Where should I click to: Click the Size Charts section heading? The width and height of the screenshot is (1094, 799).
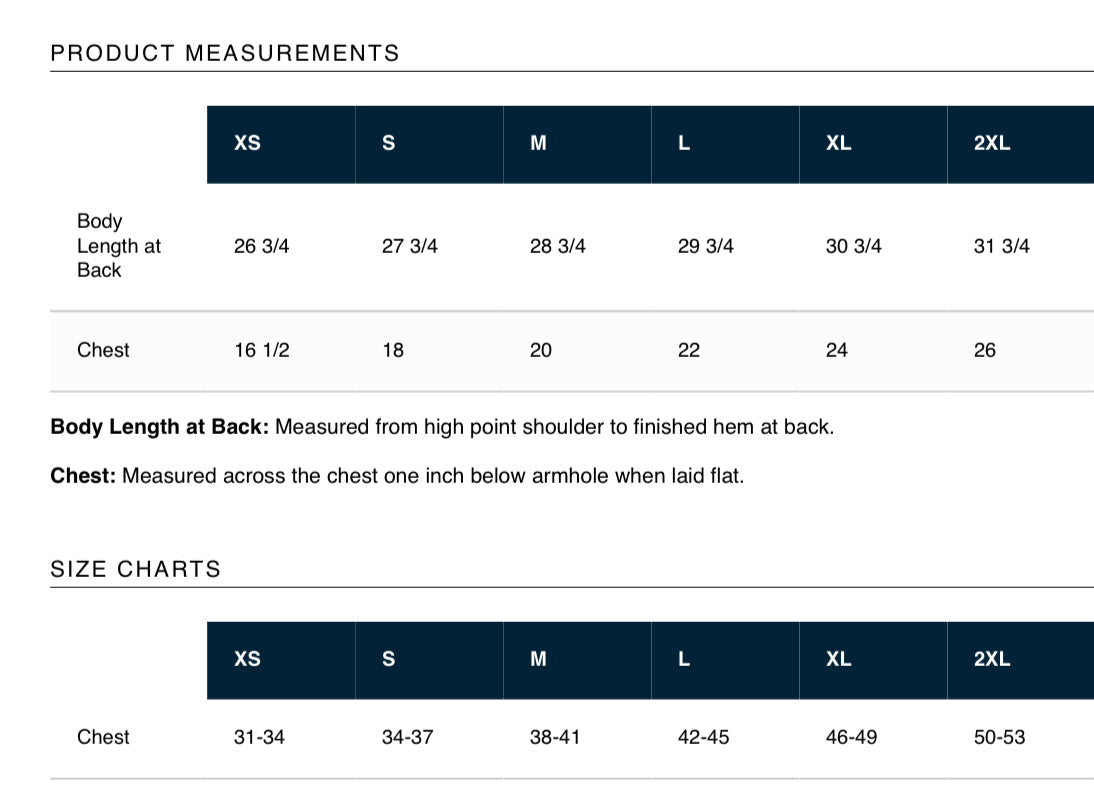click(135, 569)
